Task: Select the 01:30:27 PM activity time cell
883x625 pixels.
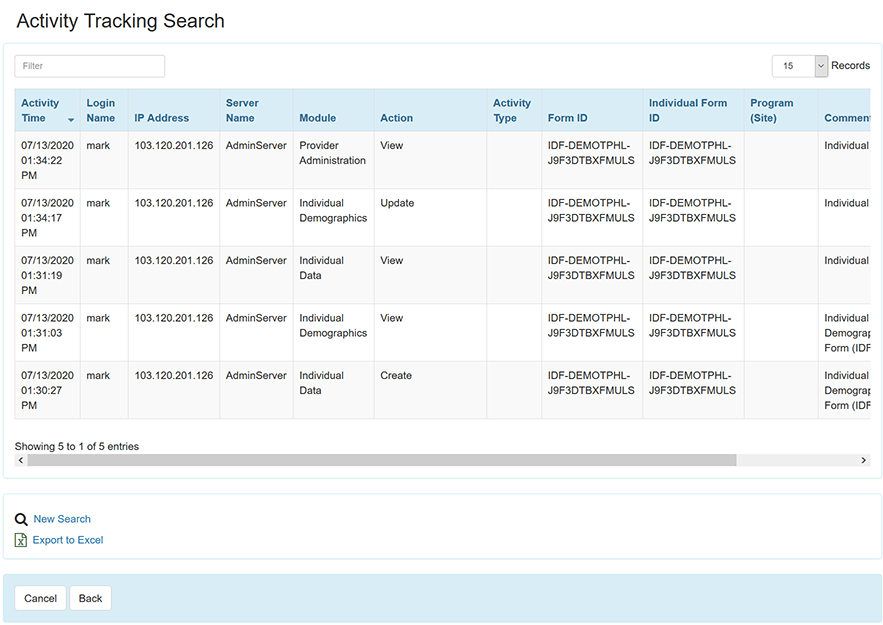Action: (47, 390)
